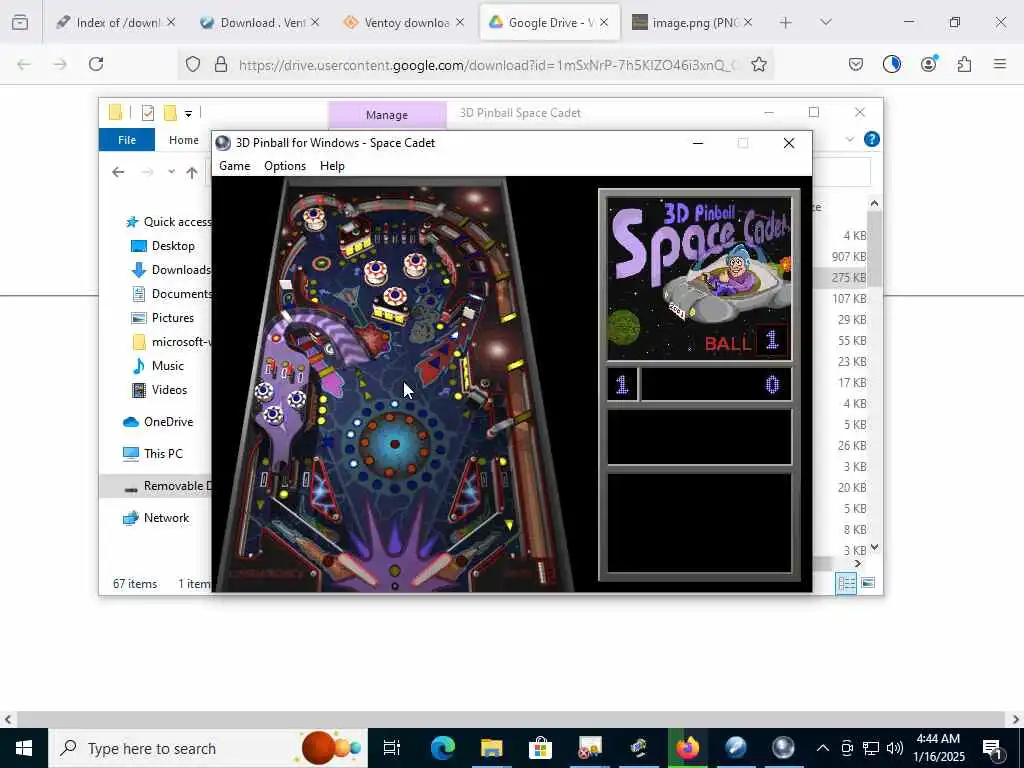This screenshot has width=1024, height=768.
Task: Click the pinball icon in the title bar
Action: coord(223,143)
